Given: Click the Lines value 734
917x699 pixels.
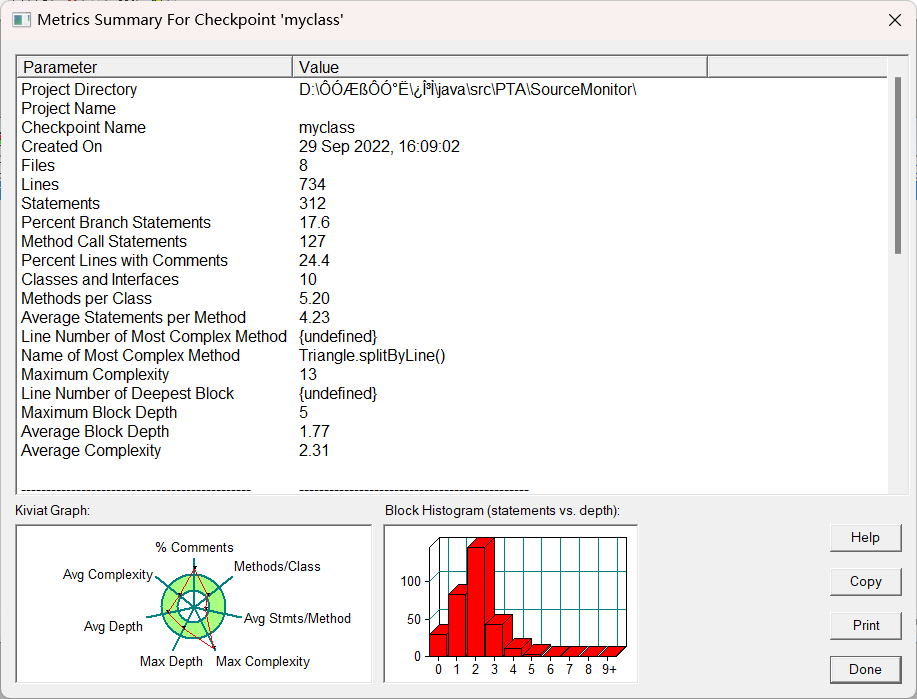Looking at the screenshot, I should pos(312,184).
